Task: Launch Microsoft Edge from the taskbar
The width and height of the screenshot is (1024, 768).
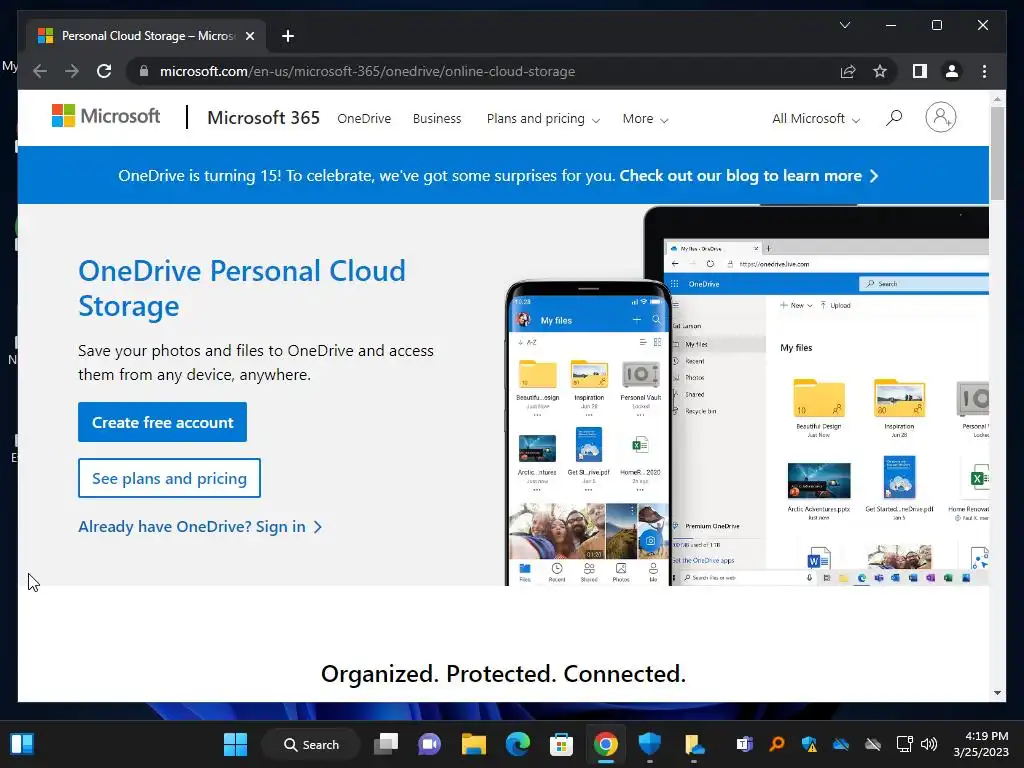Action: point(518,744)
